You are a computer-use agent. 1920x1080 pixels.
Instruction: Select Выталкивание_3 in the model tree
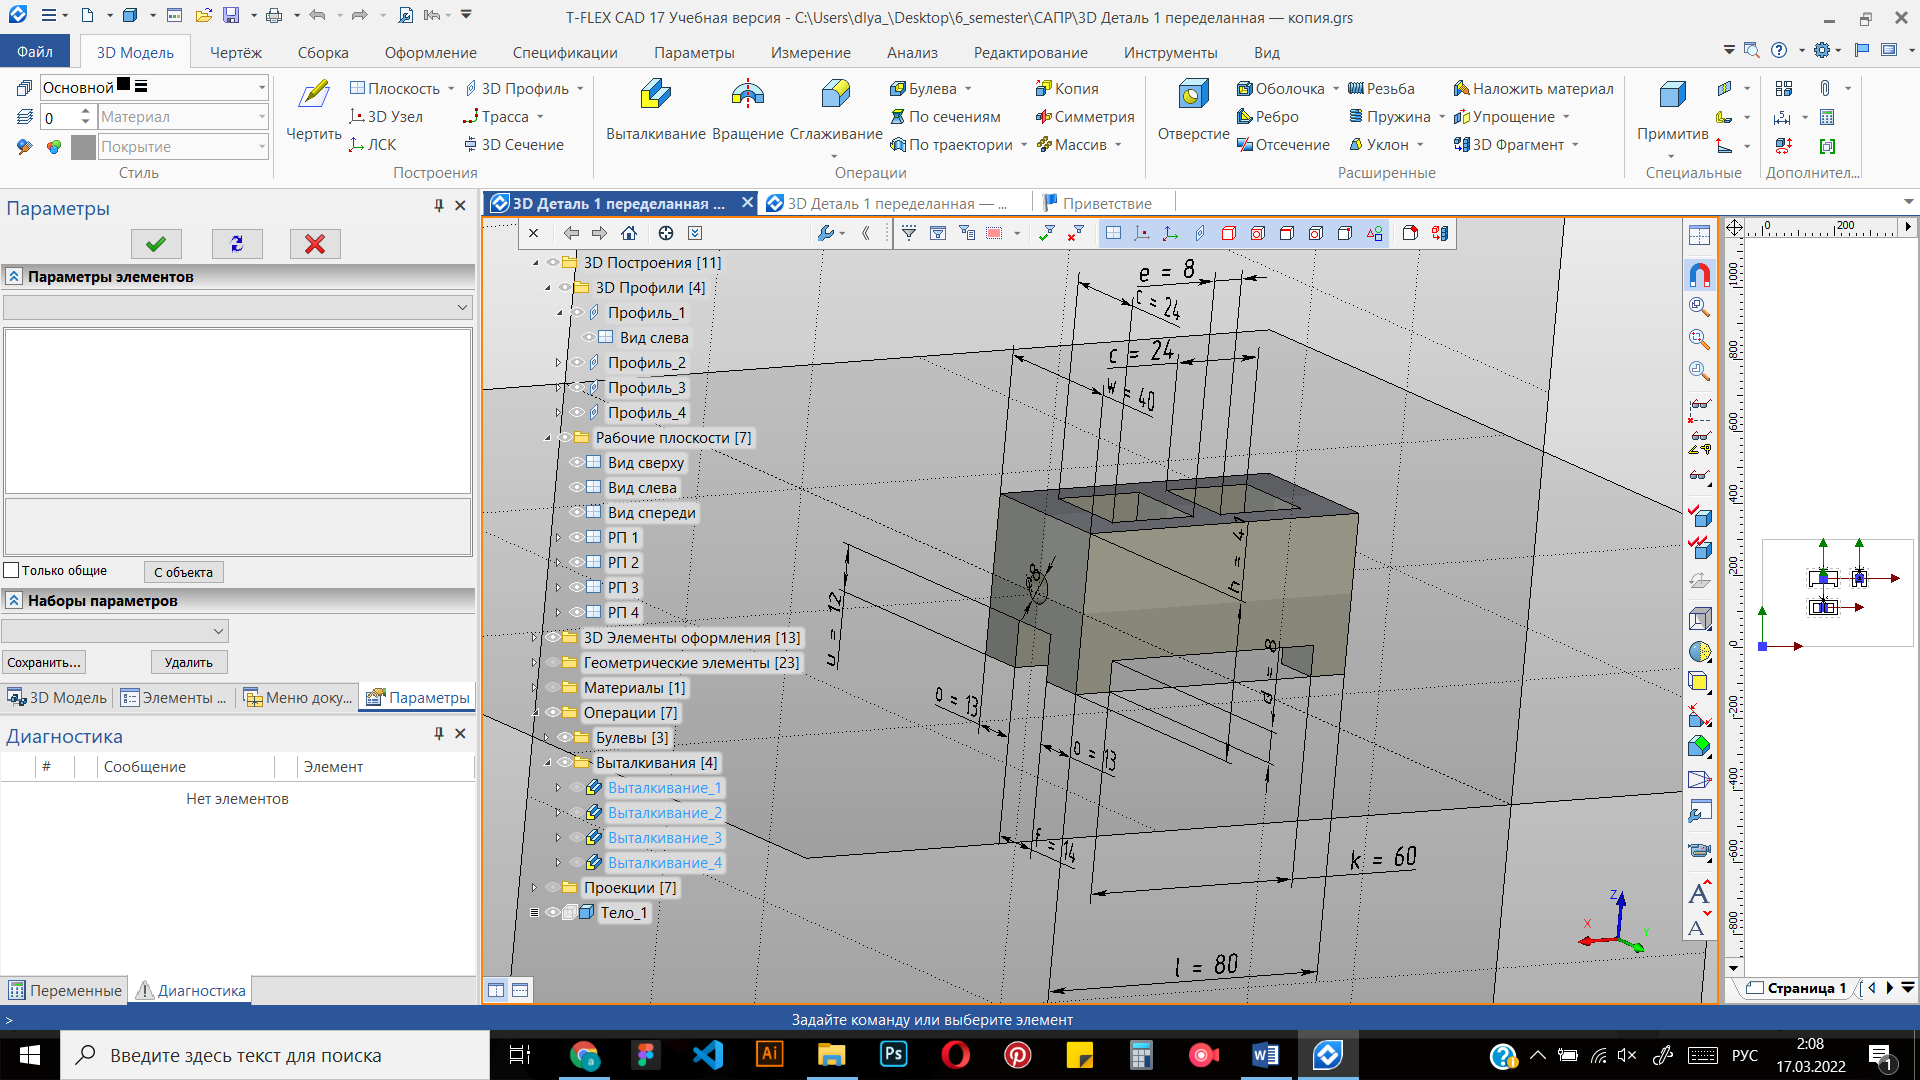pyautogui.click(x=664, y=838)
